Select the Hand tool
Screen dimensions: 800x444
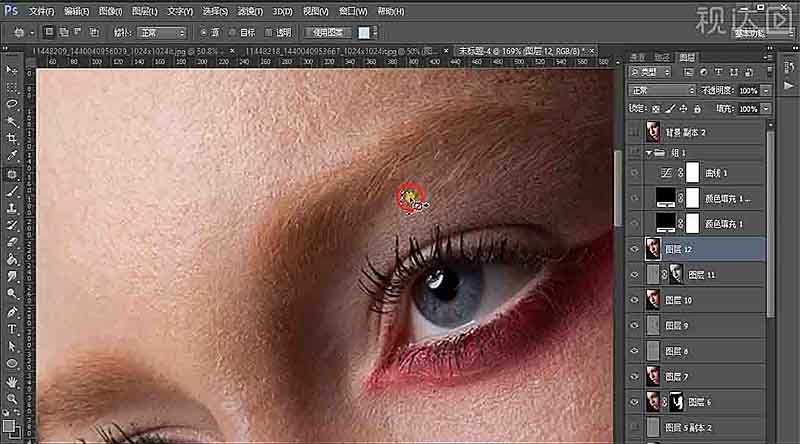12,381
